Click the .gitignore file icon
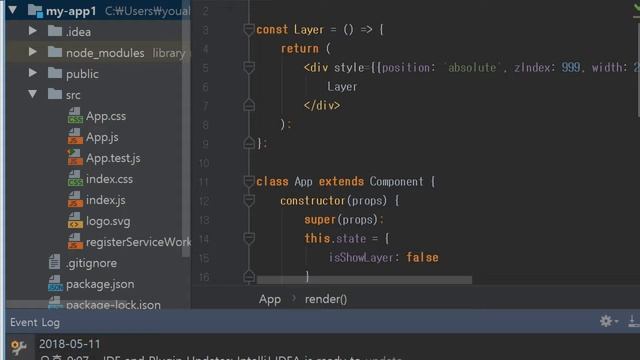 pyautogui.click(x=54, y=262)
